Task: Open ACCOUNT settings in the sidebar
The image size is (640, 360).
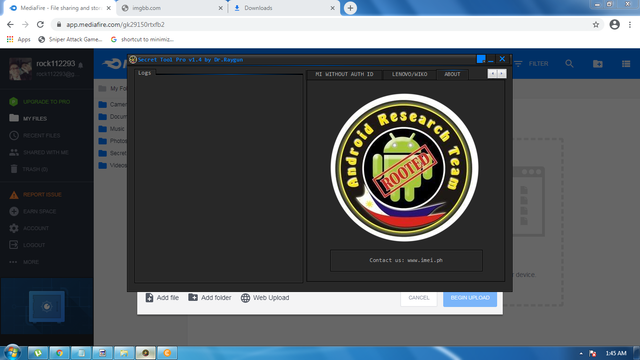Action: [29, 228]
